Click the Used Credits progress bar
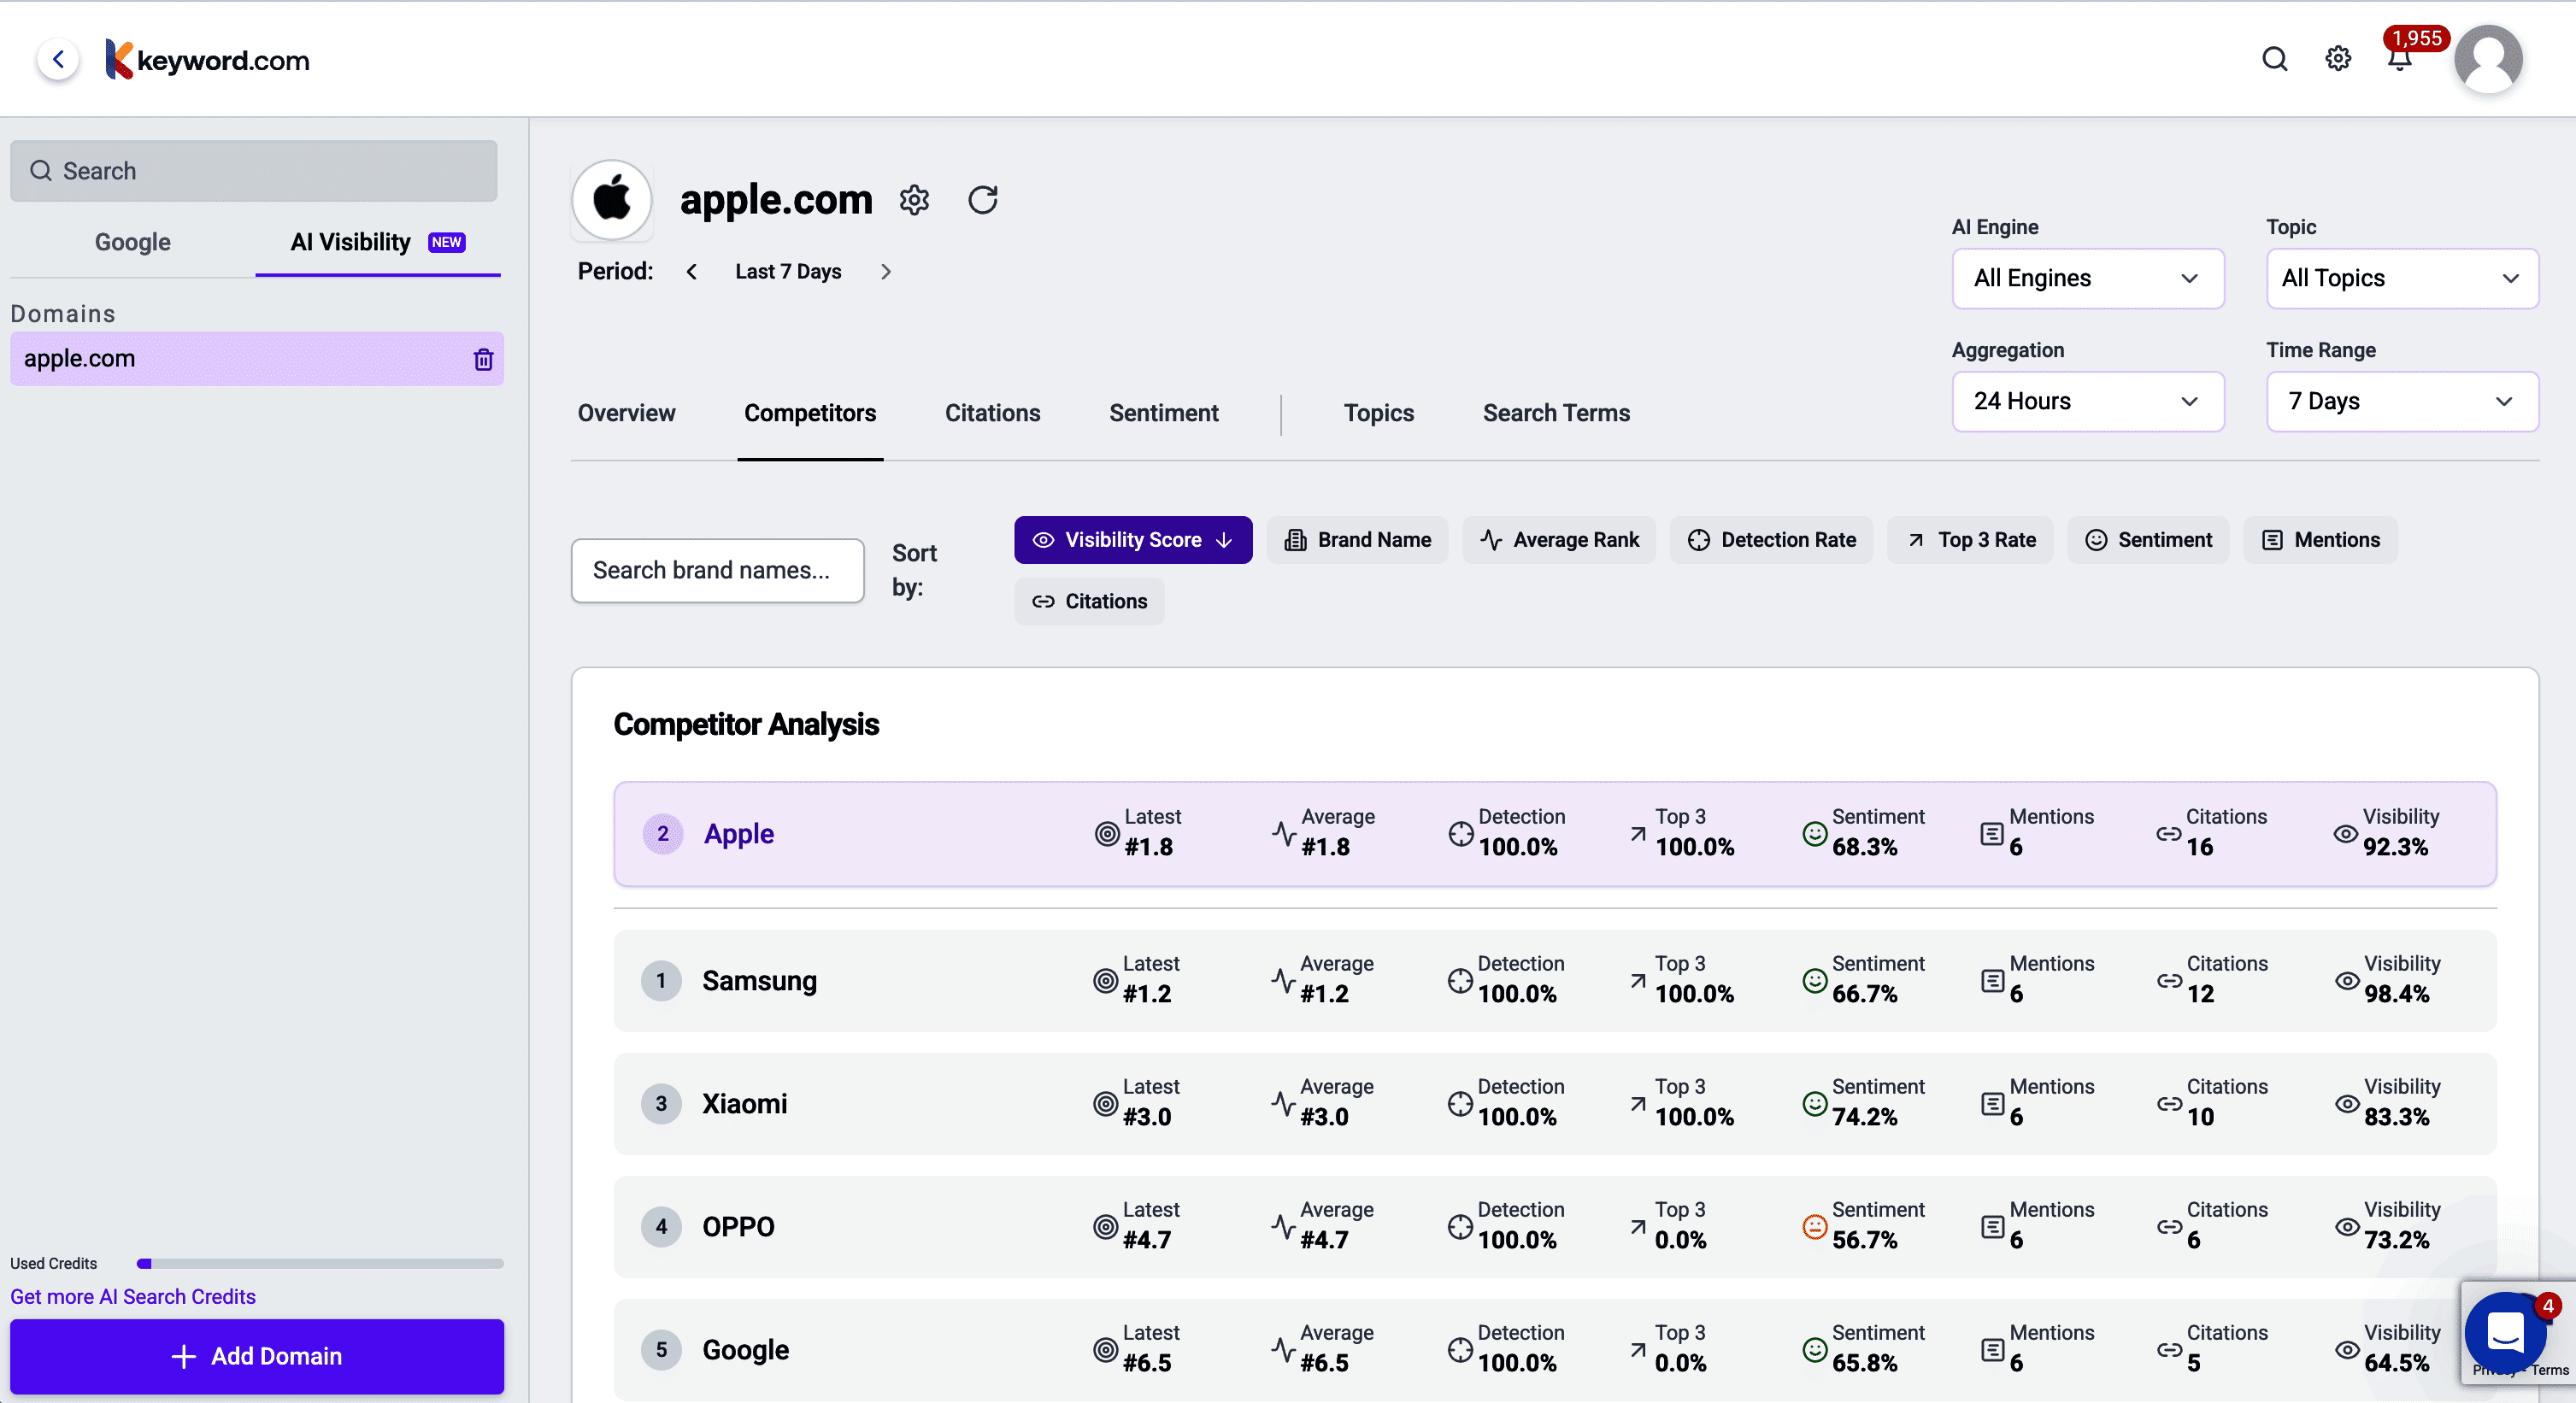 pyautogui.click(x=320, y=1264)
